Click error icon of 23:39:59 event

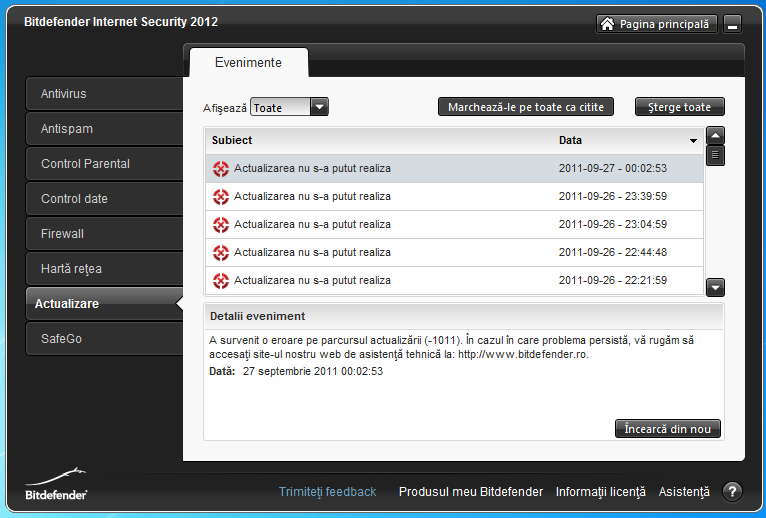221,197
